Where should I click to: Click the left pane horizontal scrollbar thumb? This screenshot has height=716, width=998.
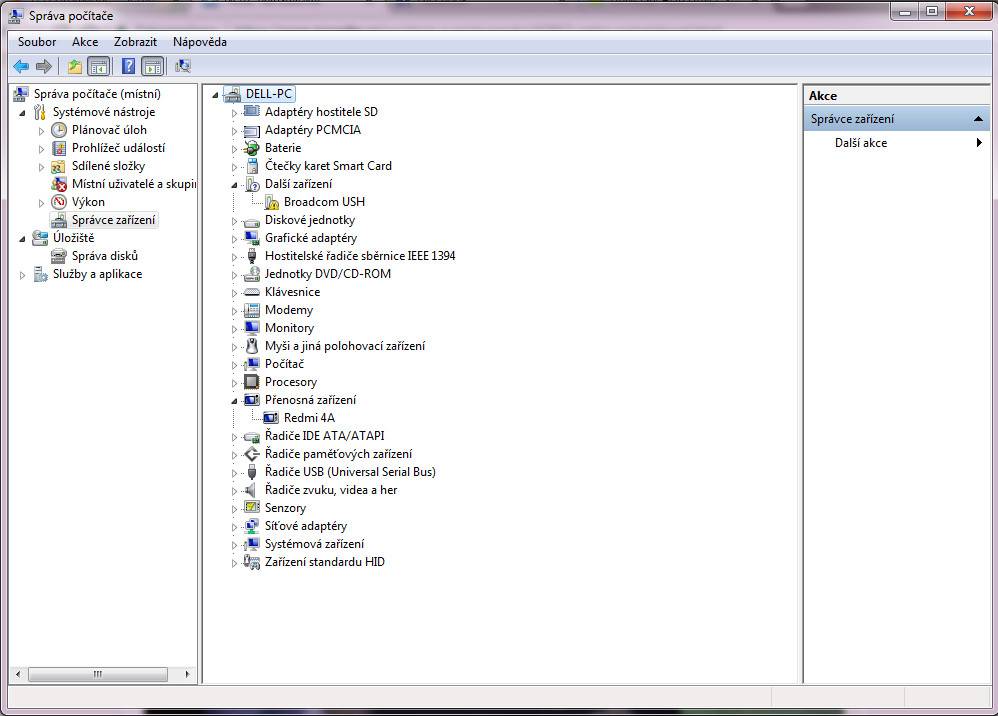tap(98, 673)
